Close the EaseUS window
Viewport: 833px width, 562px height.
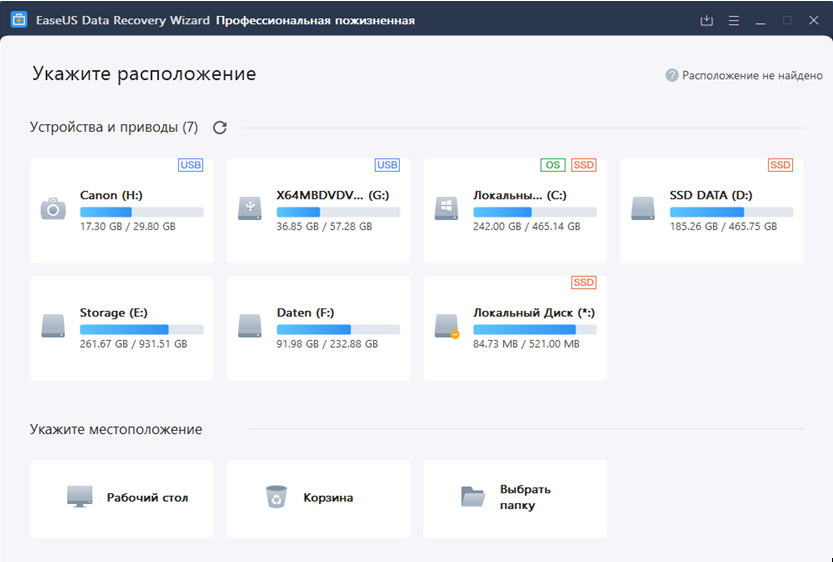(x=813, y=21)
